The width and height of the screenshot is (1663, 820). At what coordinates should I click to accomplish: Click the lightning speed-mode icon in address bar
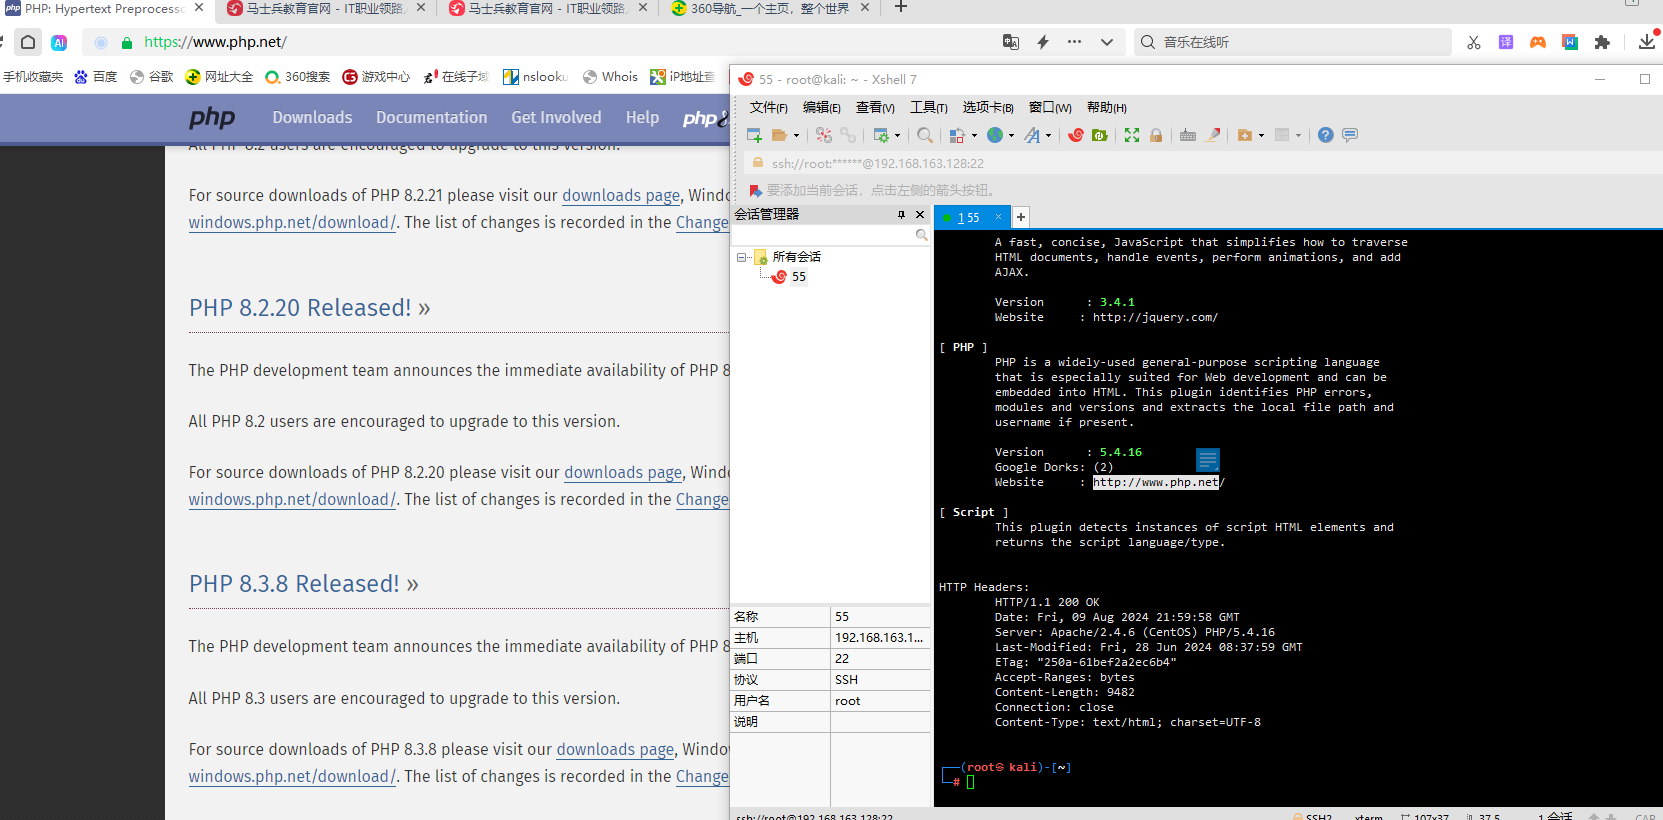click(x=1043, y=42)
